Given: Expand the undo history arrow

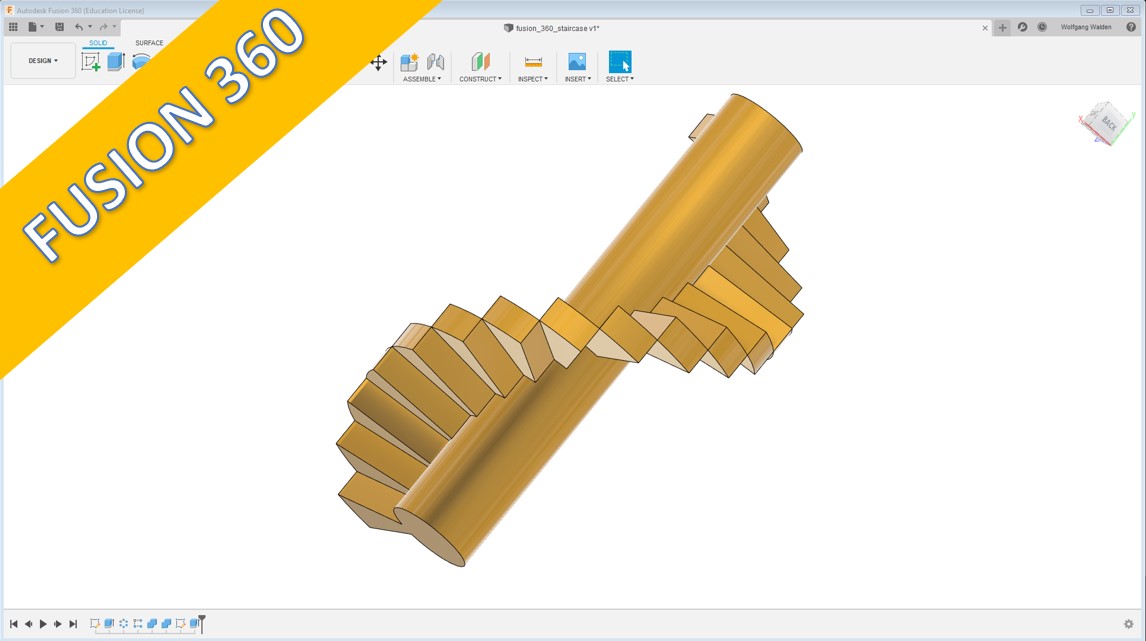Looking at the screenshot, I should coord(90,27).
